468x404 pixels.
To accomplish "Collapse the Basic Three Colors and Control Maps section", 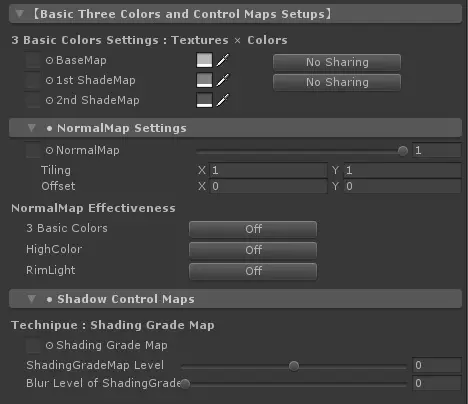I will pyautogui.click(x=20, y=14).
